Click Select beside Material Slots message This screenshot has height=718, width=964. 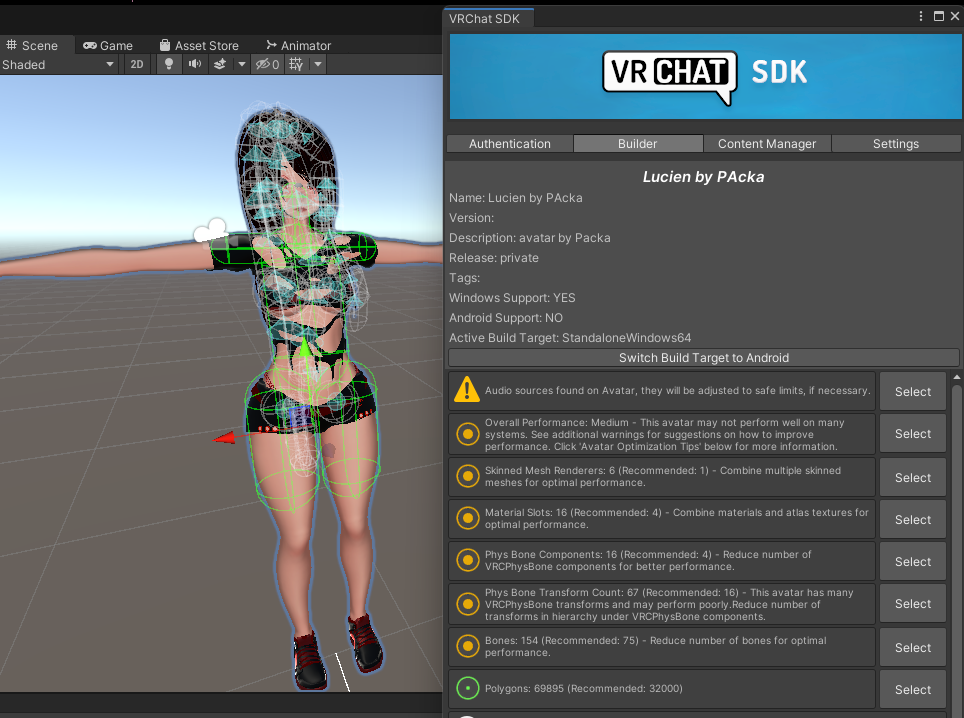pos(913,520)
